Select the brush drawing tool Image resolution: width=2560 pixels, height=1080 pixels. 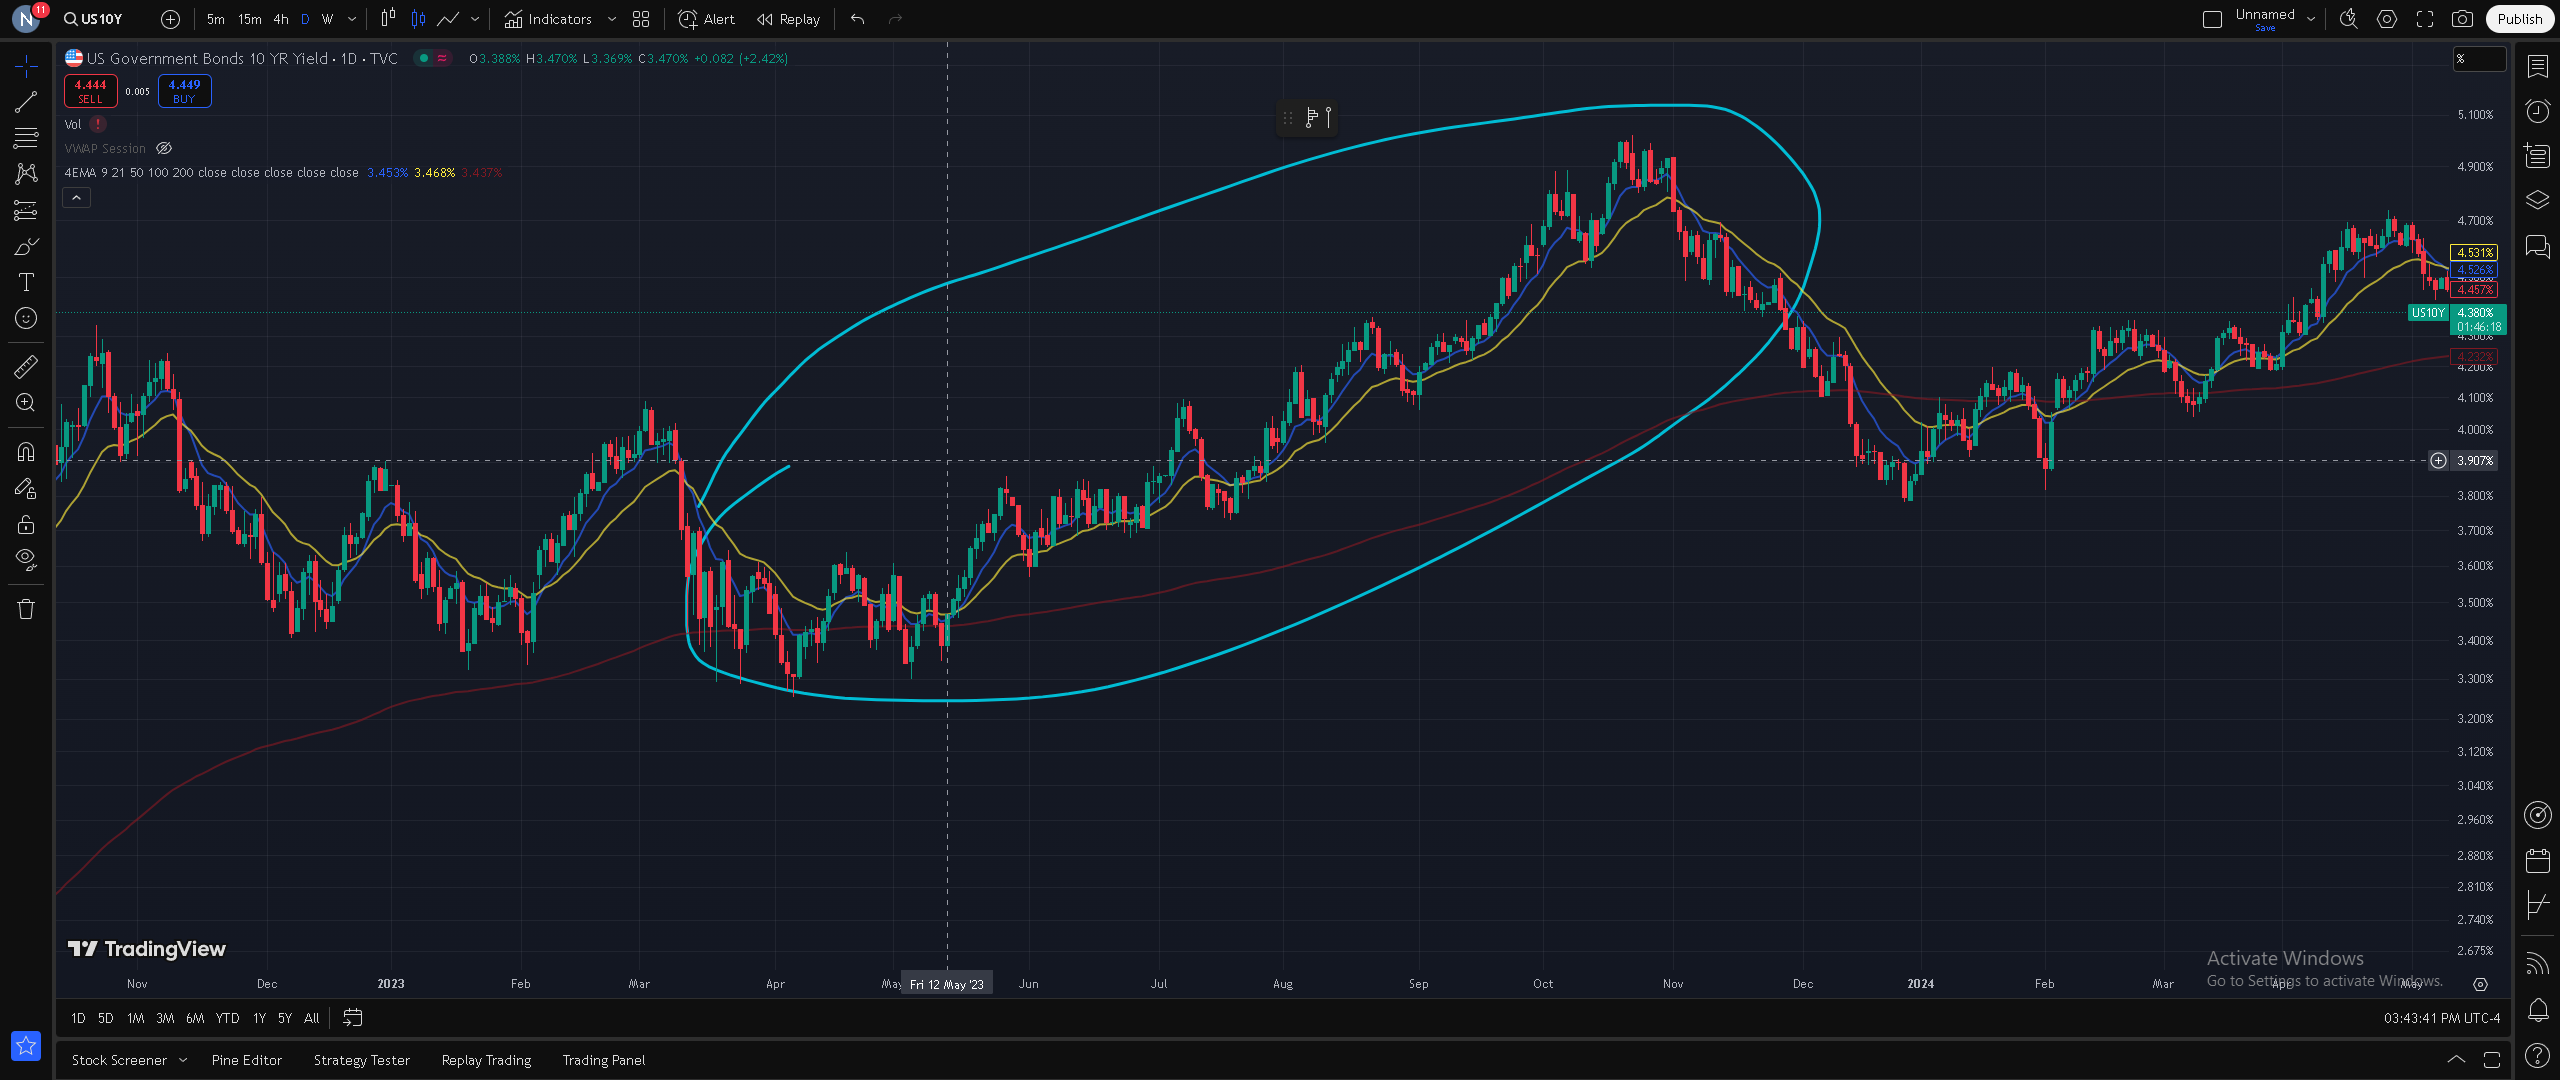tap(26, 246)
